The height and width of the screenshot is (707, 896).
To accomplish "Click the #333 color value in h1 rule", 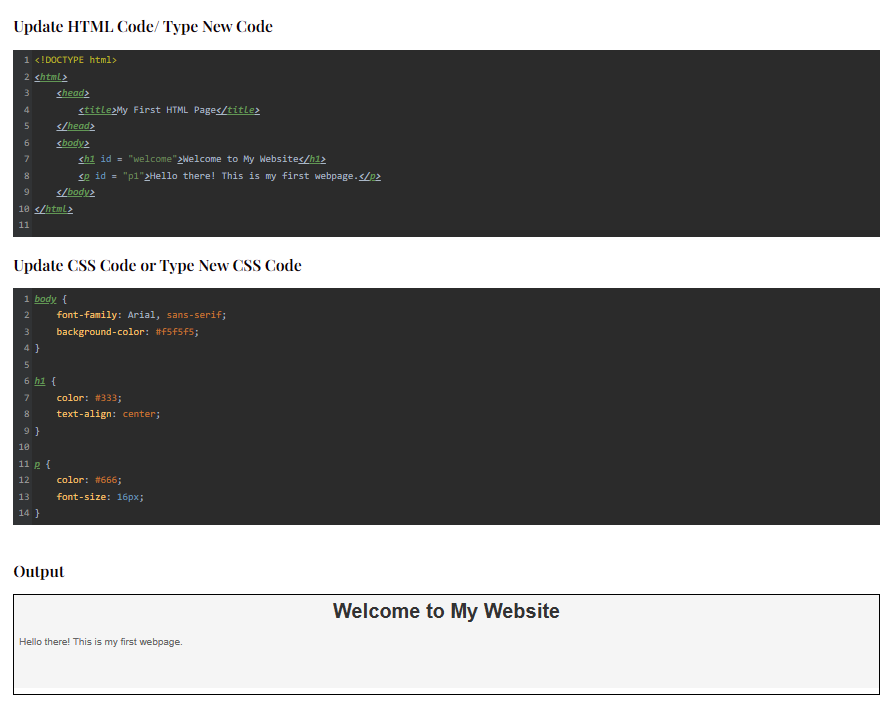I will pos(106,398).
